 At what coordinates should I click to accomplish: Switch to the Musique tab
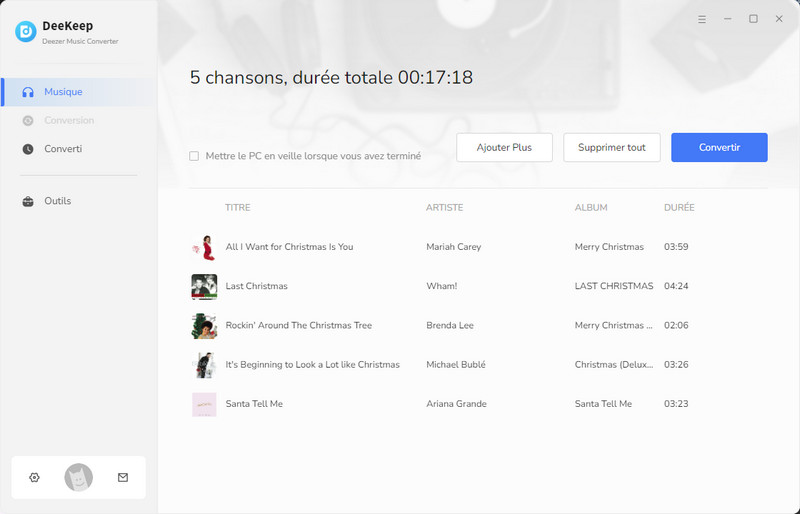pyautogui.click(x=79, y=92)
